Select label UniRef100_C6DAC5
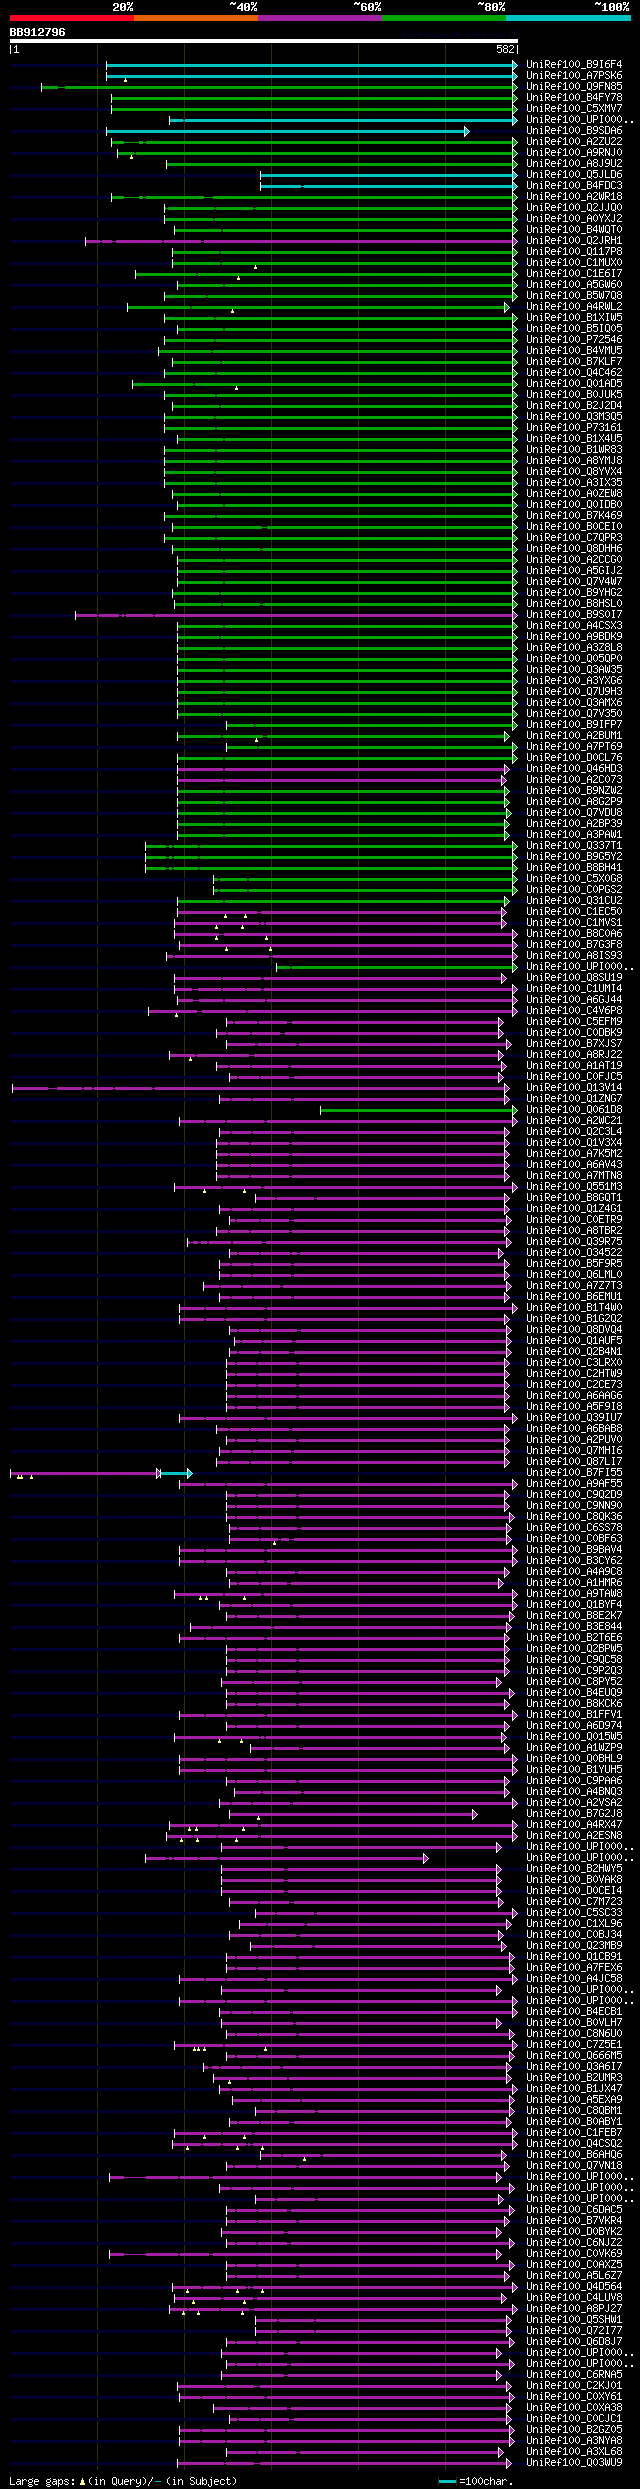Image resolution: width=640 pixels, height=2489 pixels. 574,2210
